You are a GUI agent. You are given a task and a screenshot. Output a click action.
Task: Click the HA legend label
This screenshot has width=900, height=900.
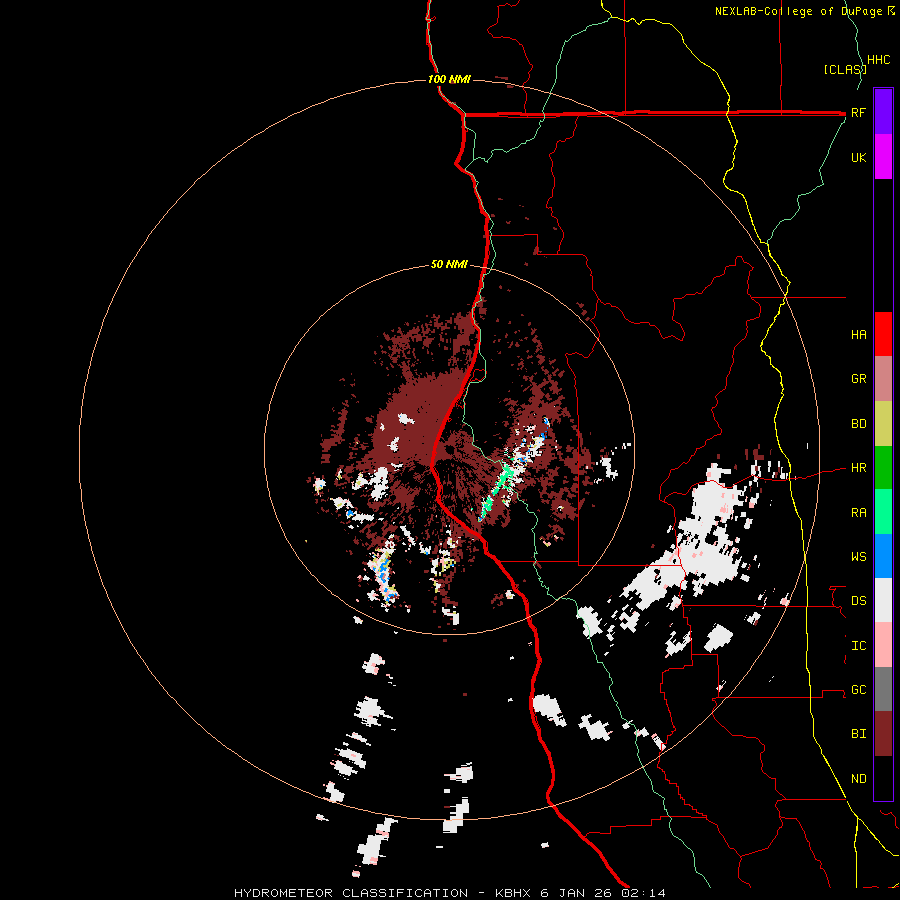[x=858, y=335]
